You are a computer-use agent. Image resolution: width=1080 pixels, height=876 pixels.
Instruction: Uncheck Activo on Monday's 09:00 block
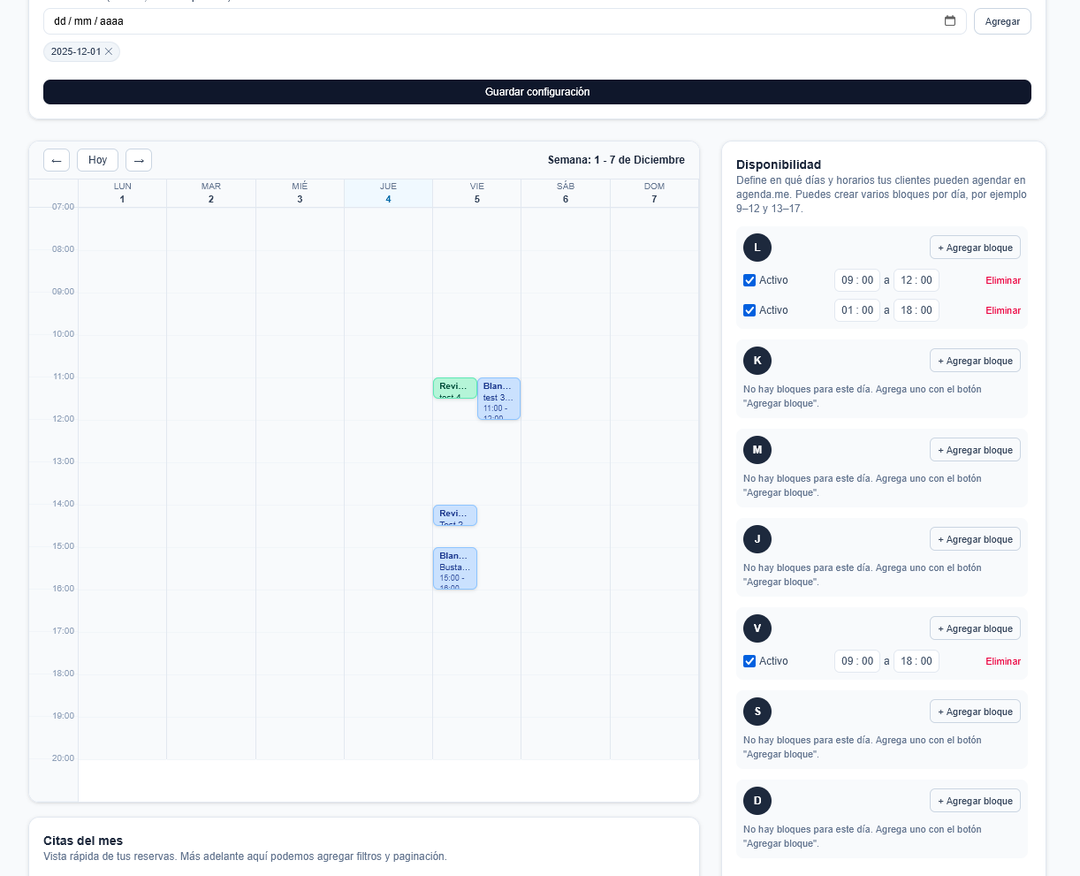[x=749, y=280]
